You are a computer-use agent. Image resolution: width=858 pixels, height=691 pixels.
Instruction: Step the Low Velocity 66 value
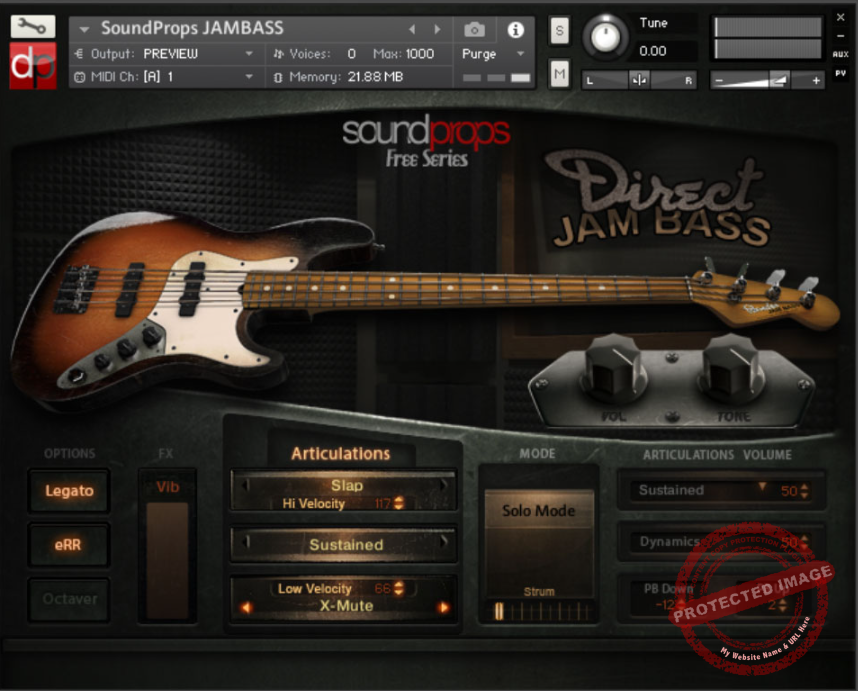click(399, 588)
